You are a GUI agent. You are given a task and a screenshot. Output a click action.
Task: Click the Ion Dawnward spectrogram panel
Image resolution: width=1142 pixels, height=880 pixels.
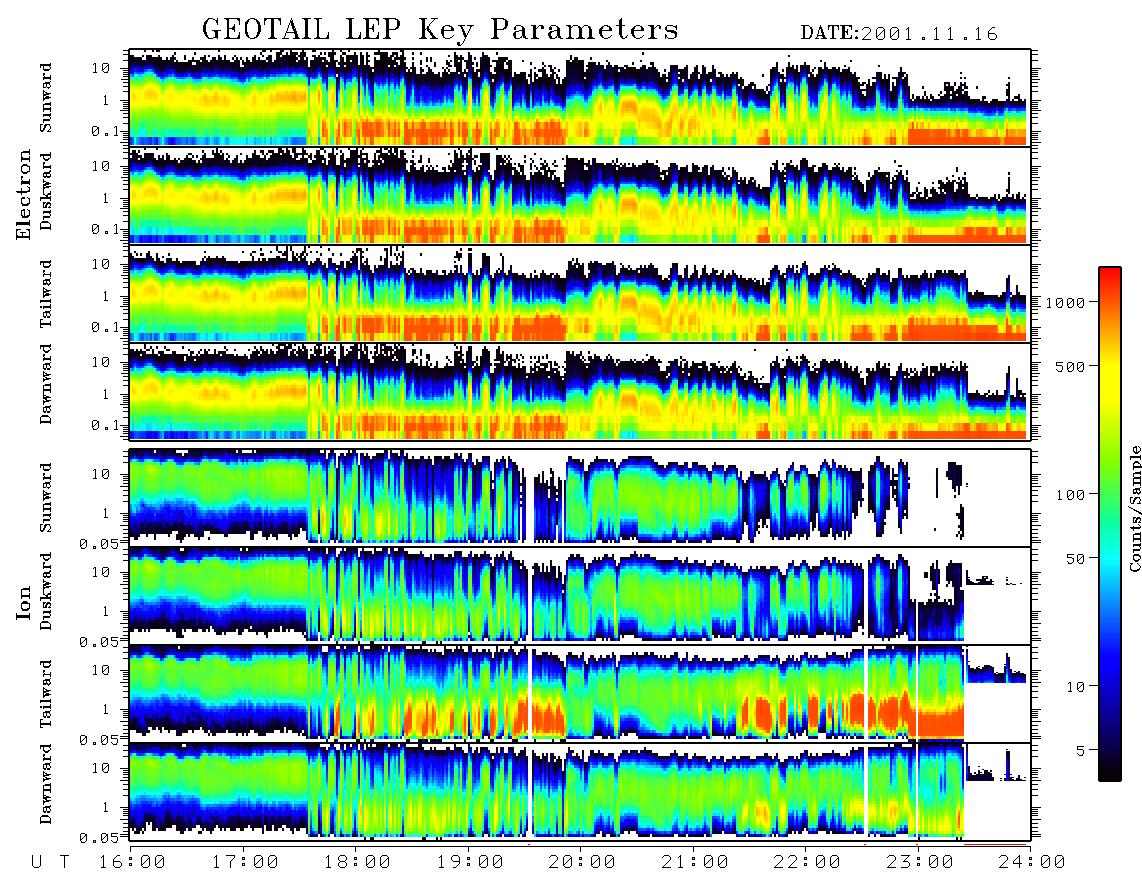point(580,792)
